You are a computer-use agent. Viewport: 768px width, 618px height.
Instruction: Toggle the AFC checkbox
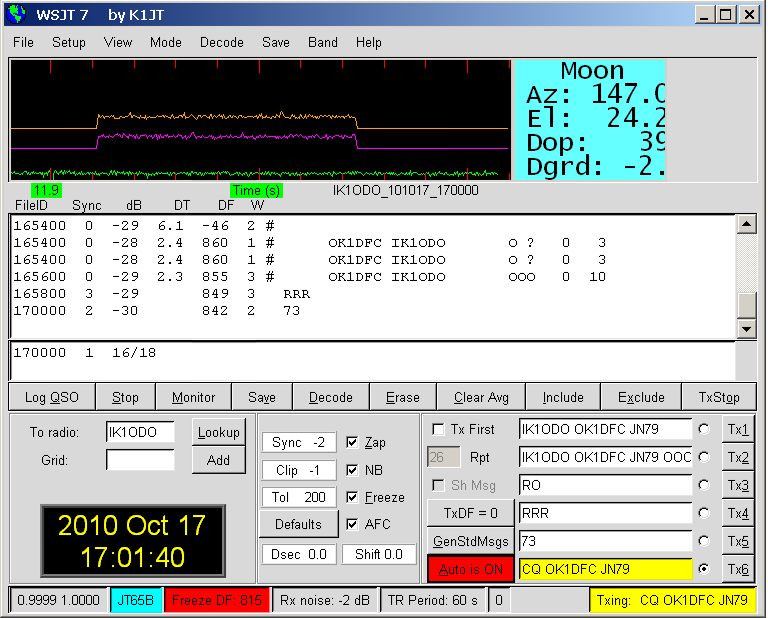(352, 524)
